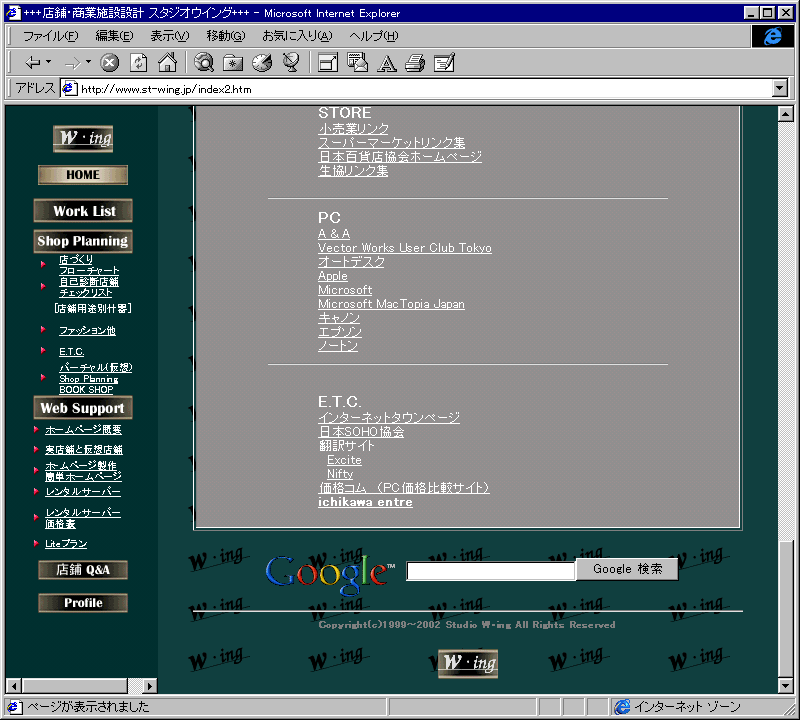Click the Internet Explorer logo throbber

[x=772, y=36]
